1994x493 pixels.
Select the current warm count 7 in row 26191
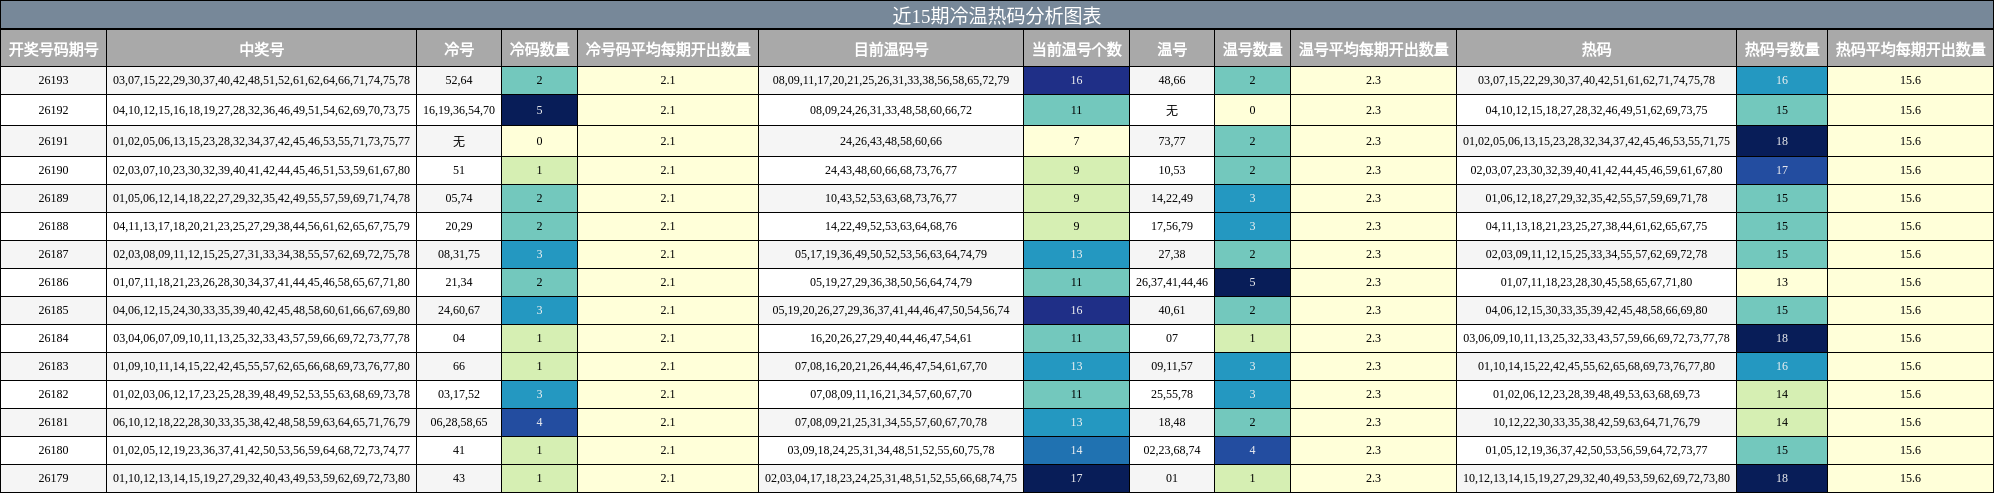[x=1076, y=141]
